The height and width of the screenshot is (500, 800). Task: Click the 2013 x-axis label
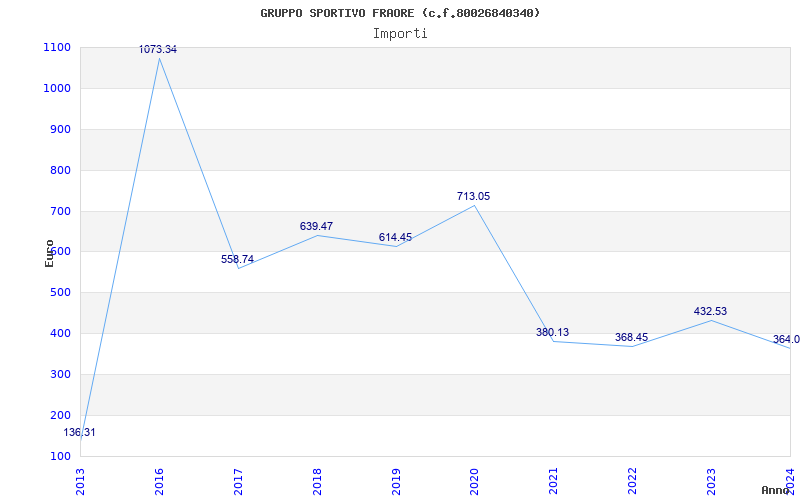80,481
